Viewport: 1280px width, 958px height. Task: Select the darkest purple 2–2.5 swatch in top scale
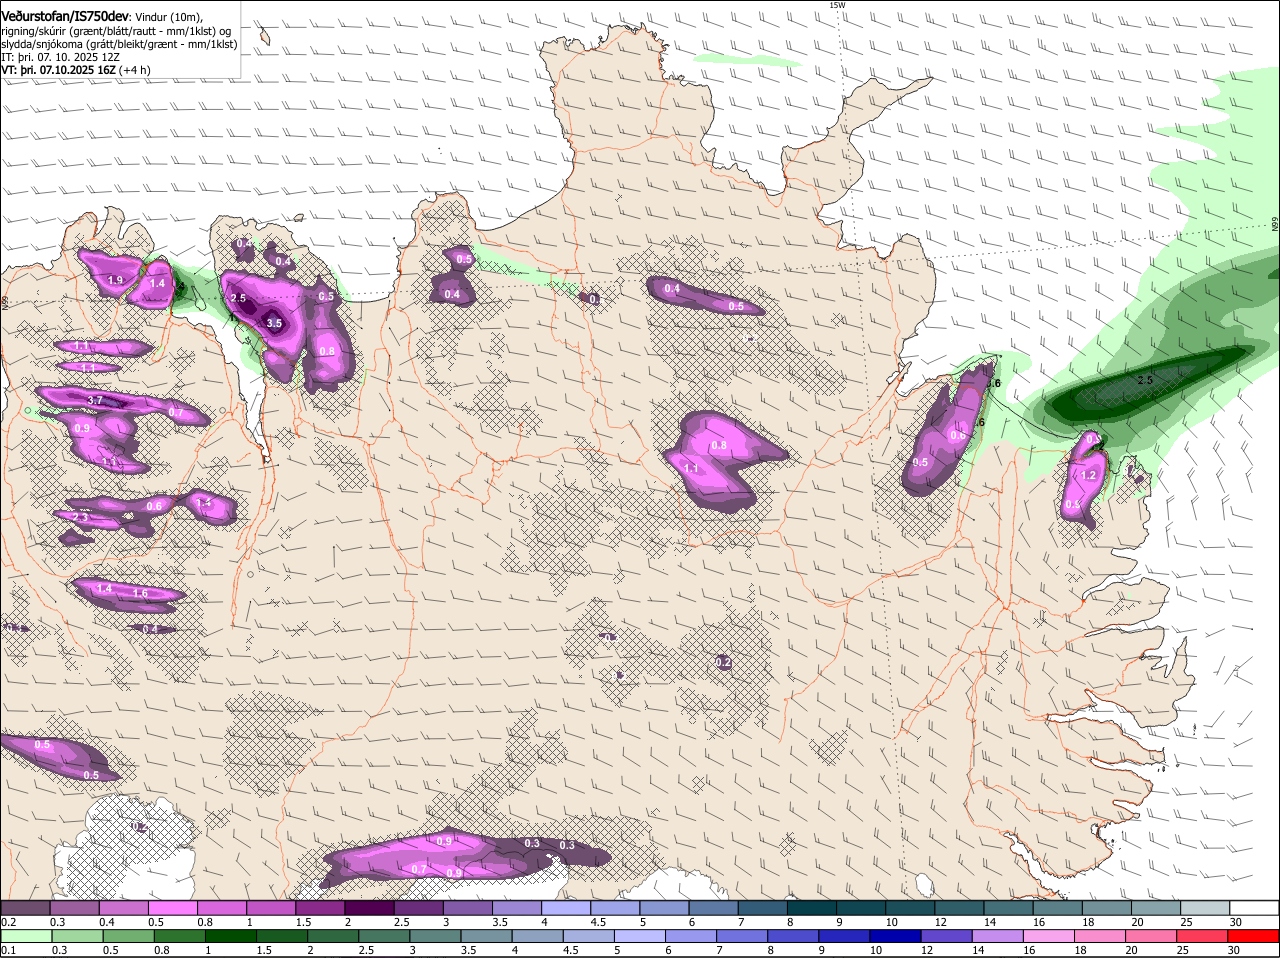[369, 907]
